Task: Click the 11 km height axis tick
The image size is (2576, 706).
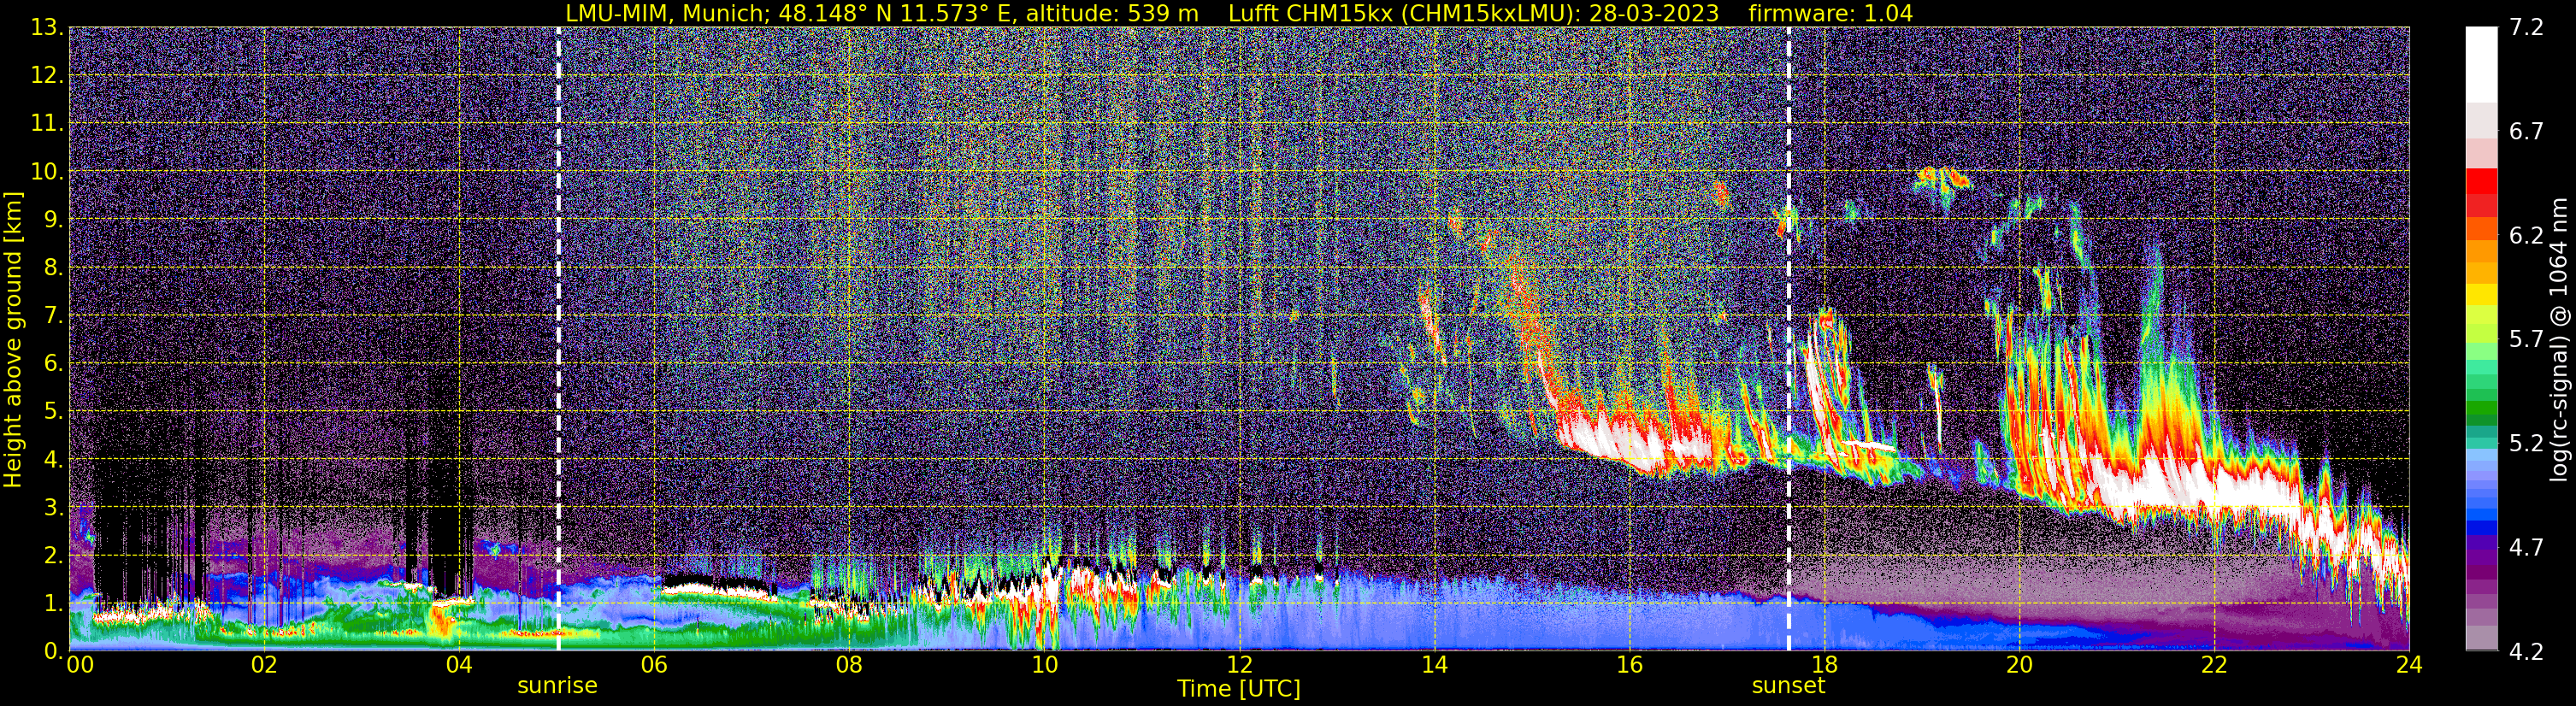Action: 47,124
